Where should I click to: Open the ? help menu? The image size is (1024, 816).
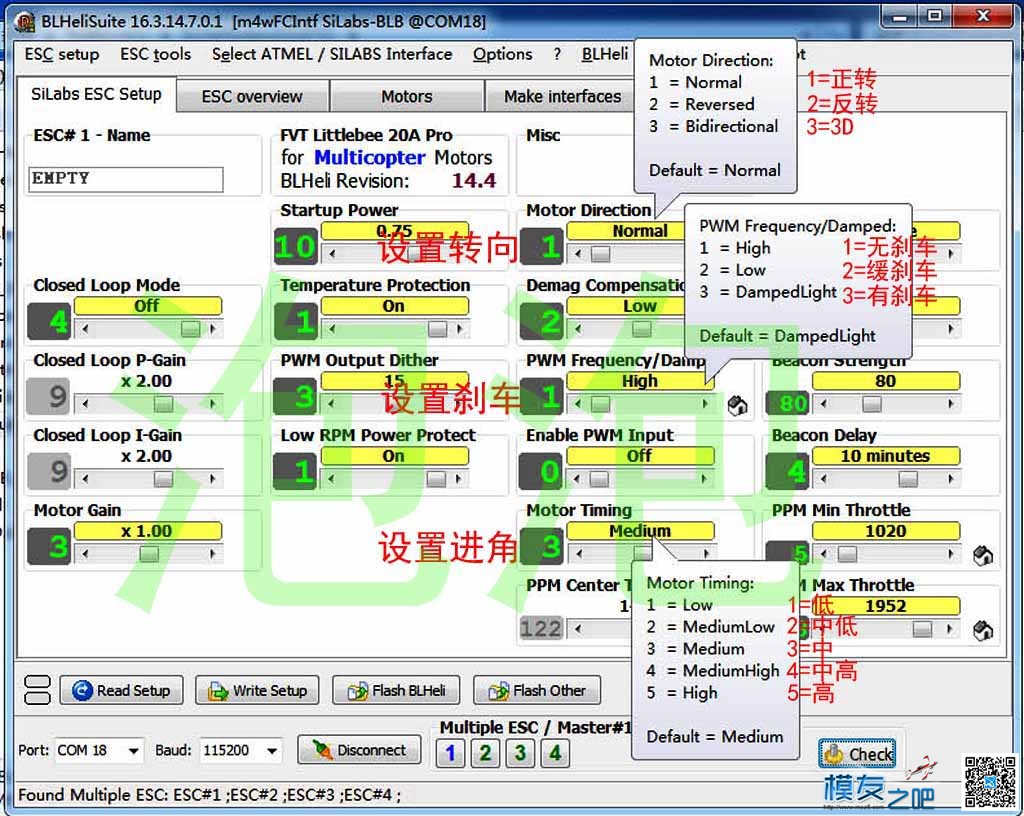[557, 54]
